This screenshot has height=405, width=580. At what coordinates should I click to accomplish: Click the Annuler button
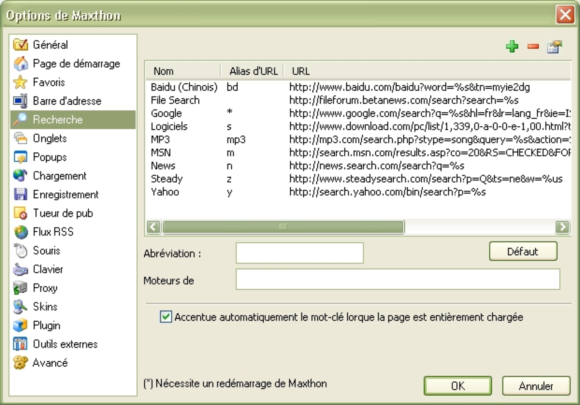click(x=536, y=386)
